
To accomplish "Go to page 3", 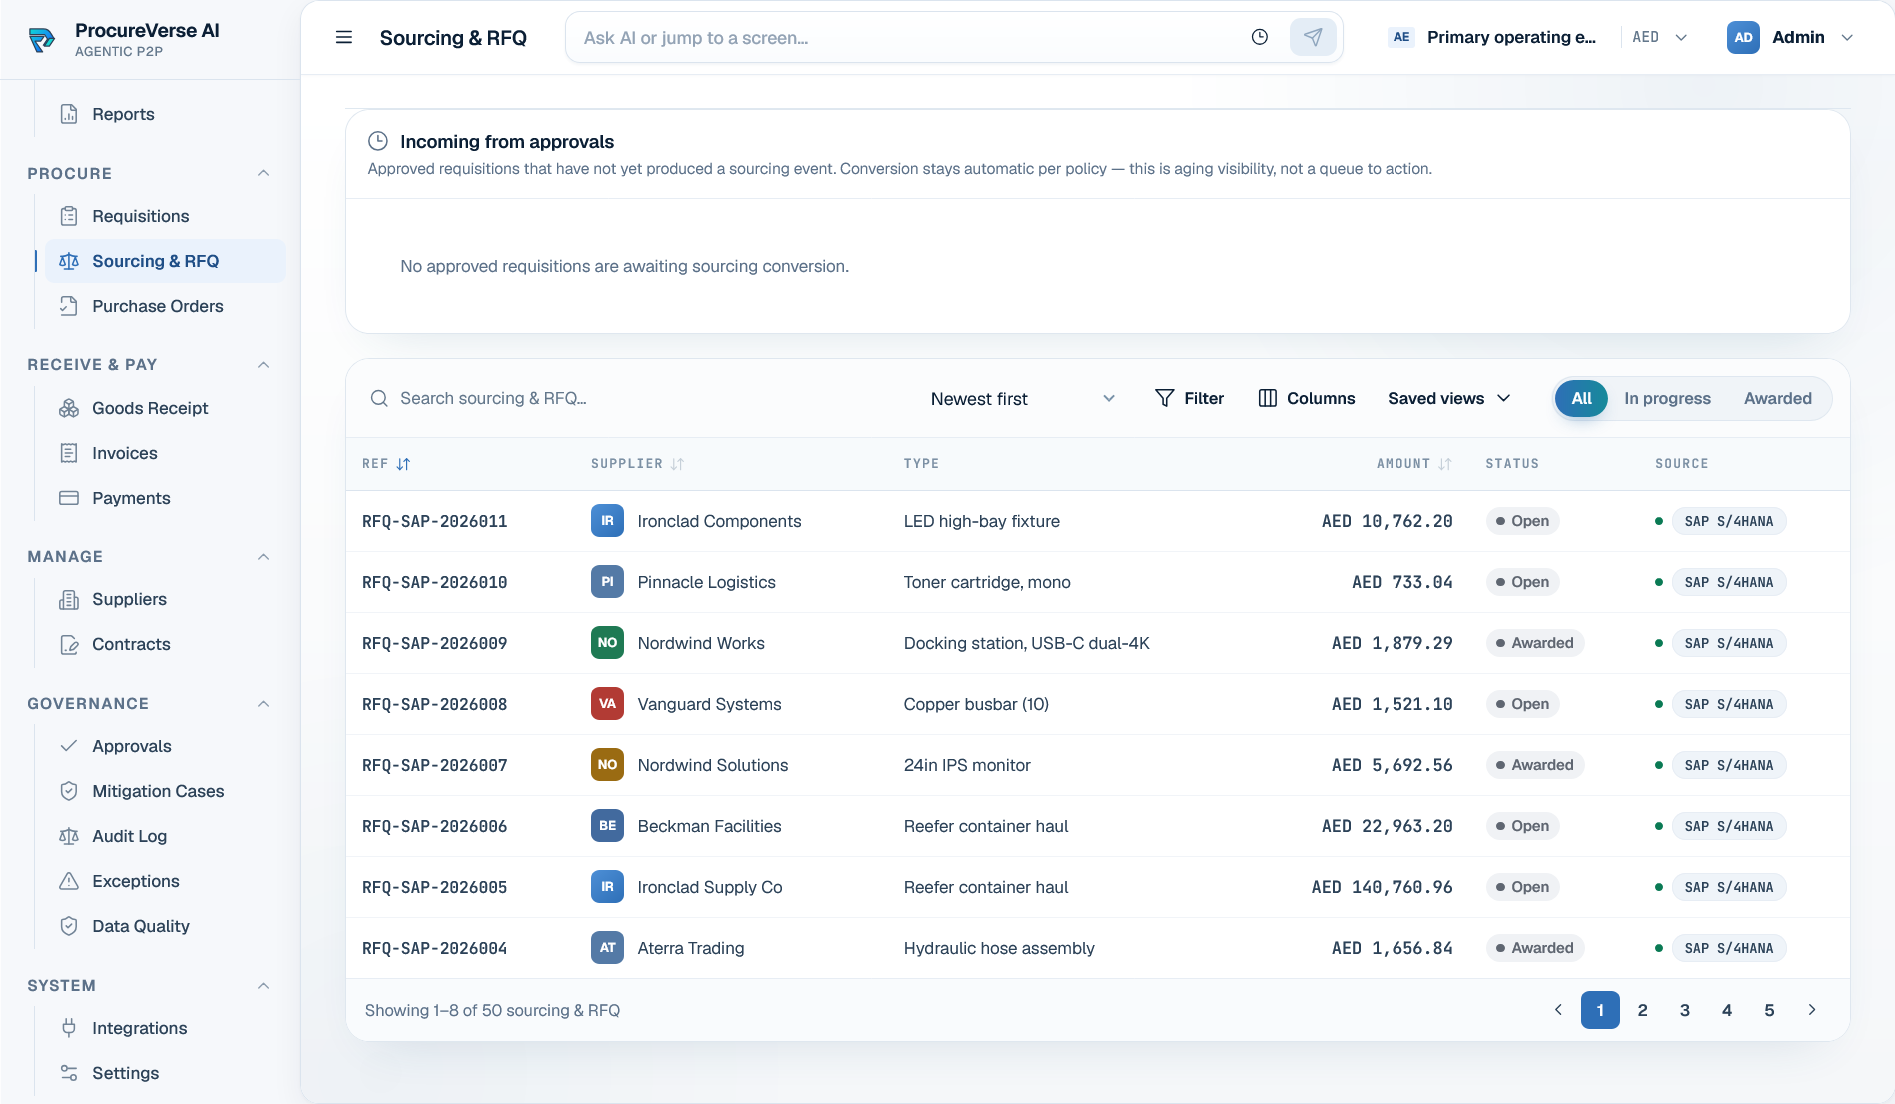I will tap(1685, 1010).
